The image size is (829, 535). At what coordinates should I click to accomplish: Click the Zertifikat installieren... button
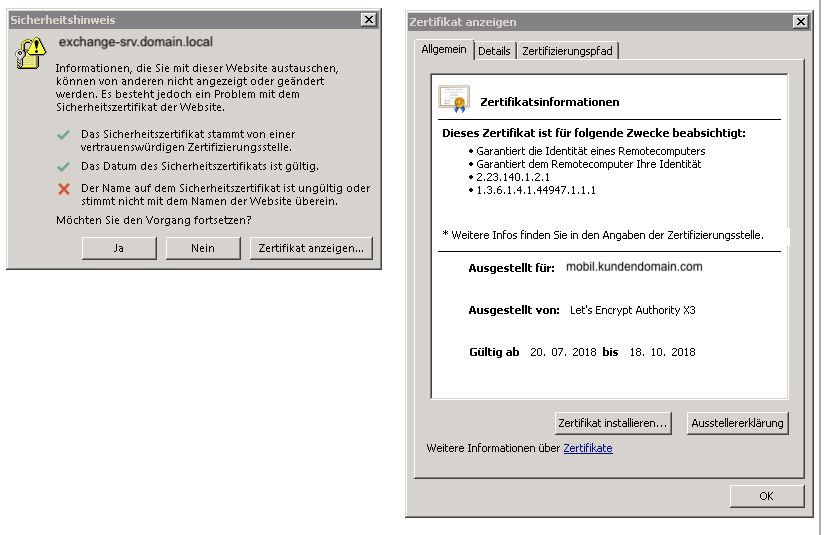613,423
